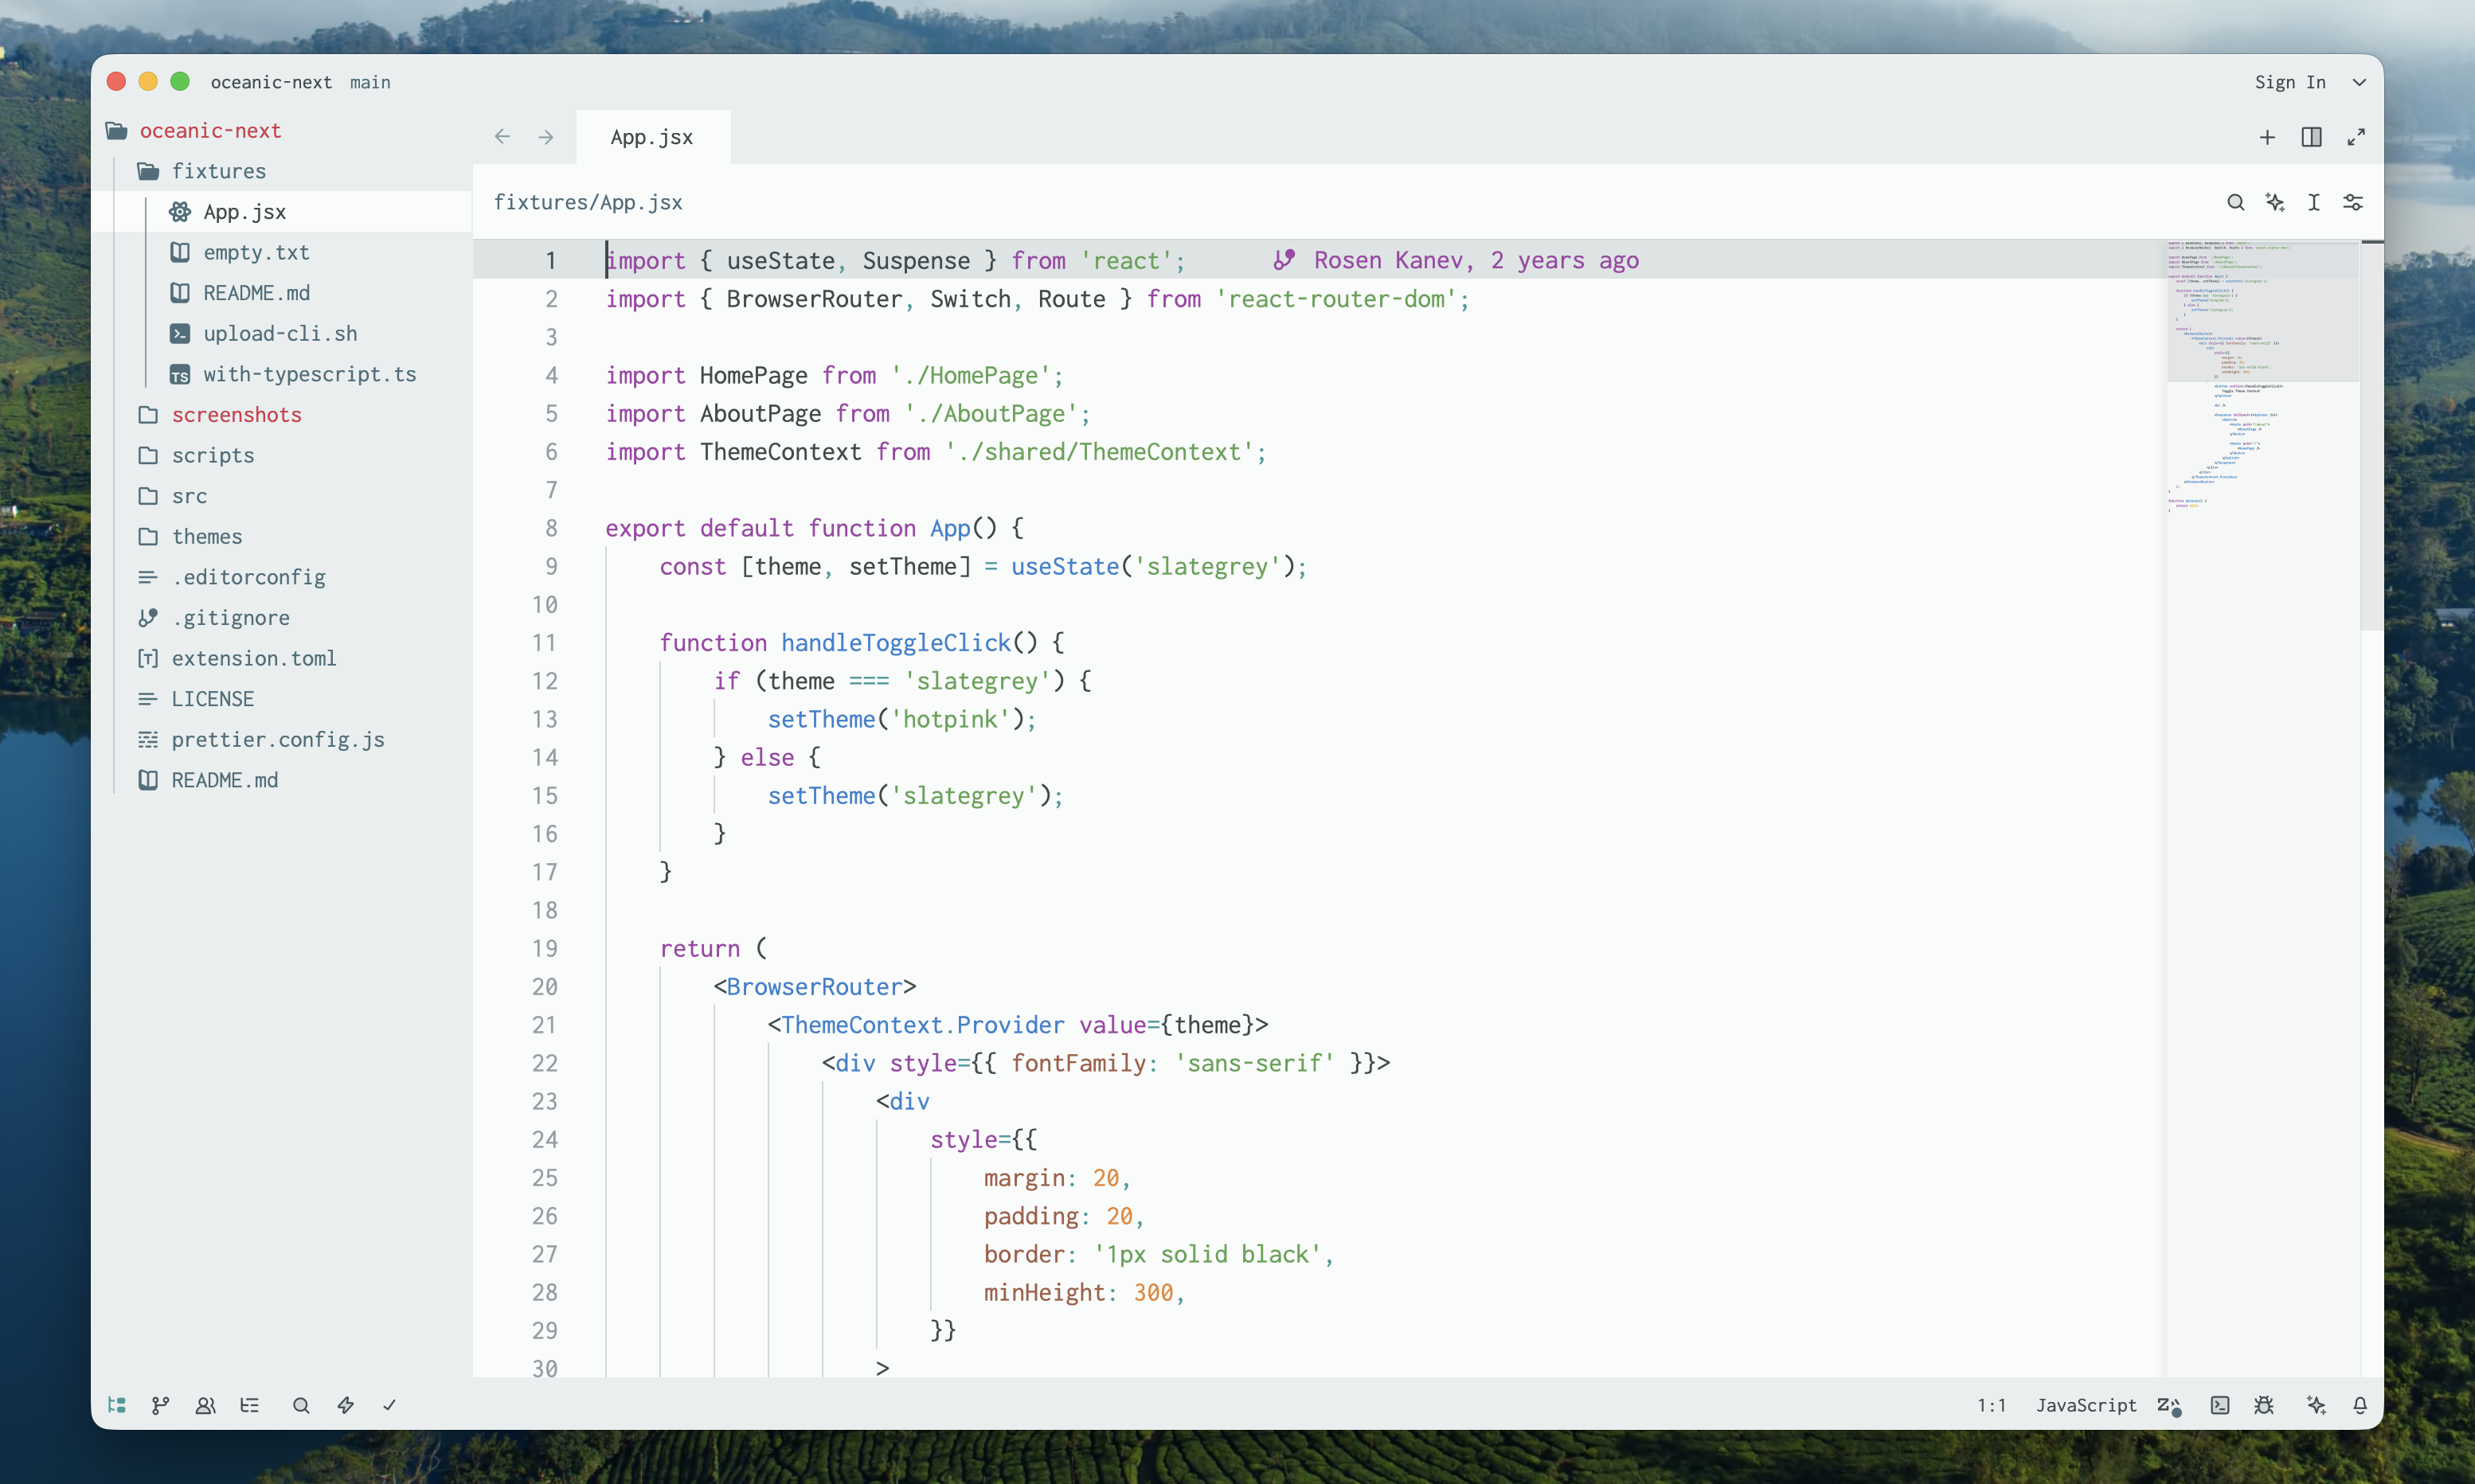Expand the scripts folder
The height and width of the screenshot is (1484, 2475).
click(x=281, y=455)
